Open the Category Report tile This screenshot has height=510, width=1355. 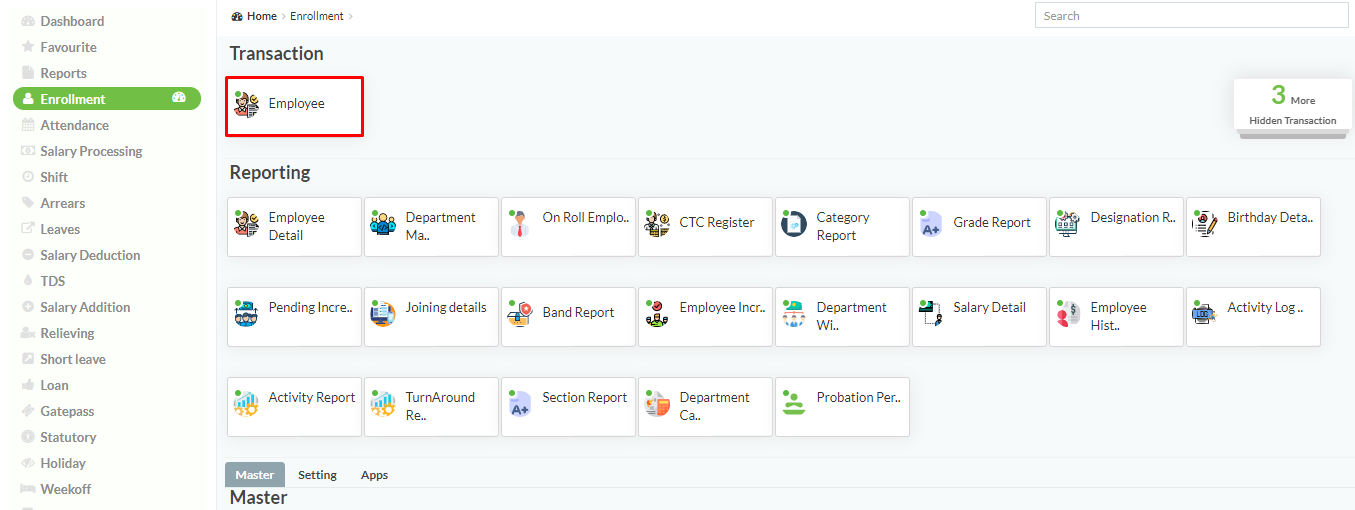coord(842,227)
